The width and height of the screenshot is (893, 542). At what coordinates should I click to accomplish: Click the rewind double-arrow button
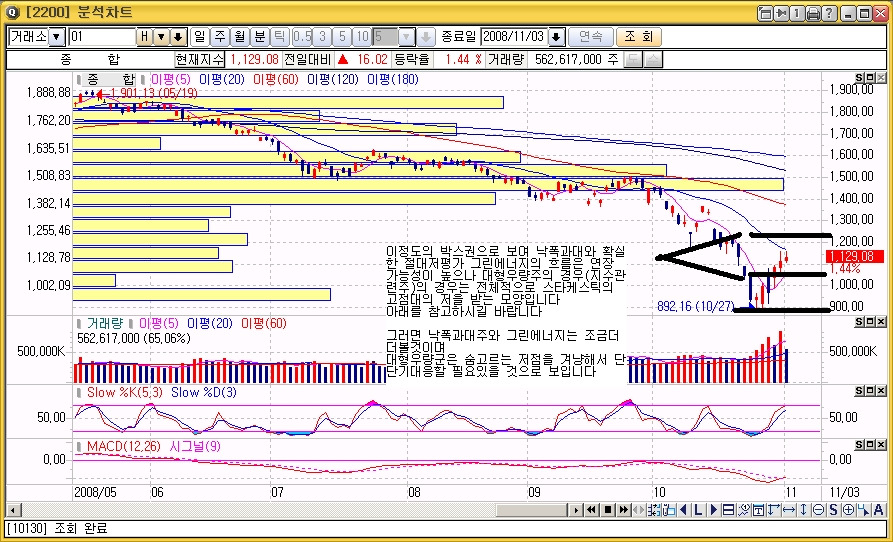[x=592, y=510]
